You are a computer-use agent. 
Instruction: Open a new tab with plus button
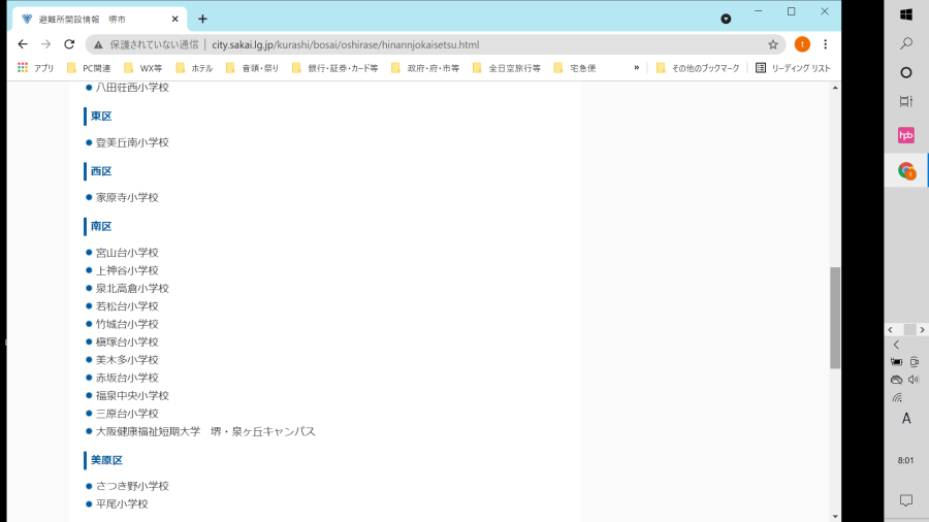pyautogui.click(x=203, y=19)
